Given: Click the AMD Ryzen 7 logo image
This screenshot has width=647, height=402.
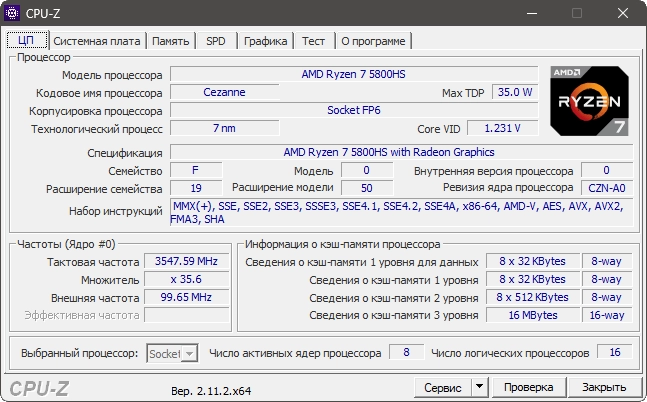Looking at the screenshot, I should [x=589, y=101].
